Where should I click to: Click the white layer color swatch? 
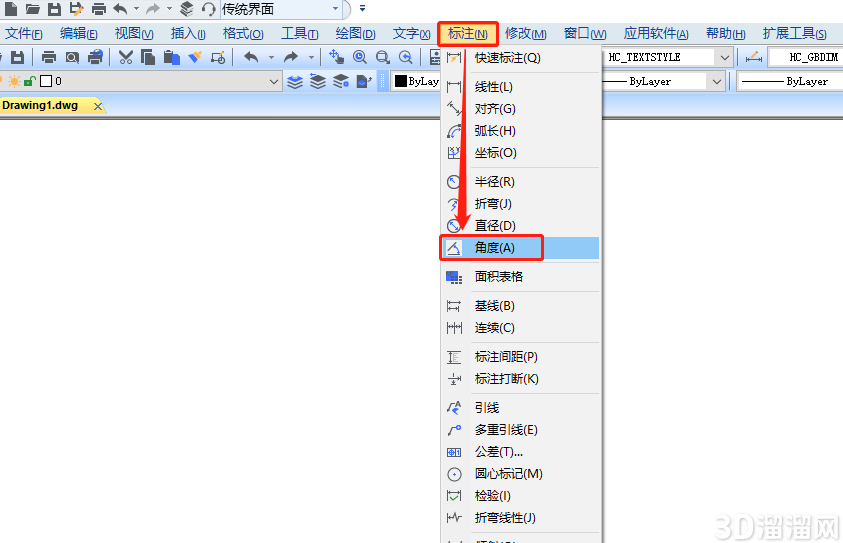point(46,81)
